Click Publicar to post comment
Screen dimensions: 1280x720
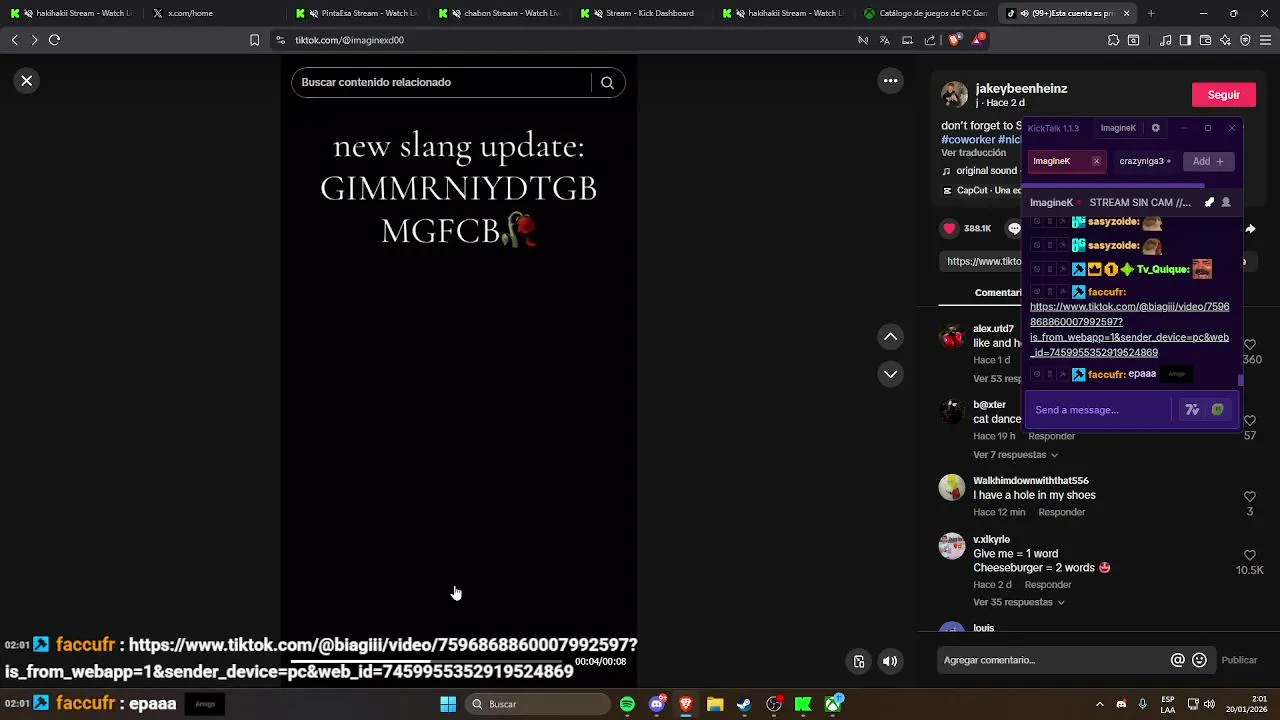1239,660
